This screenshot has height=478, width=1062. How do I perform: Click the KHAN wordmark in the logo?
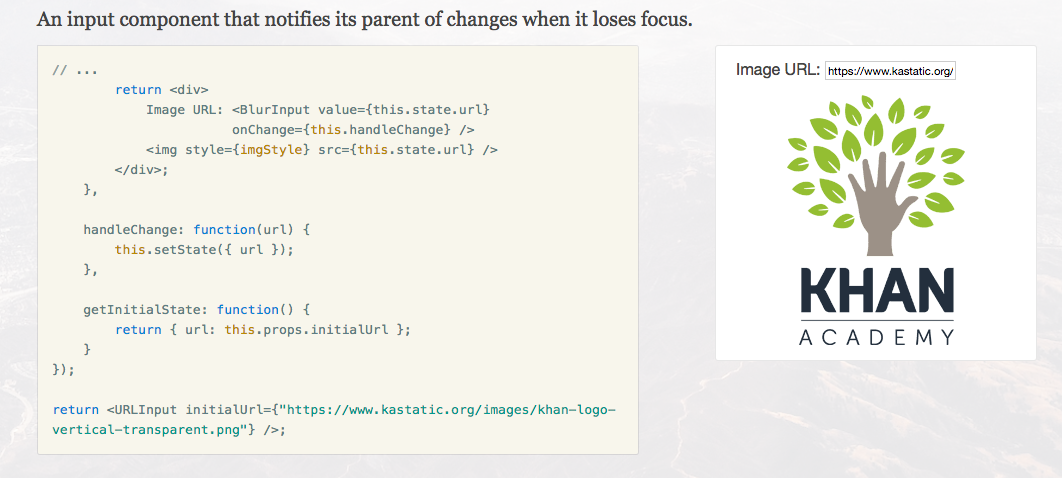[877, 290]
